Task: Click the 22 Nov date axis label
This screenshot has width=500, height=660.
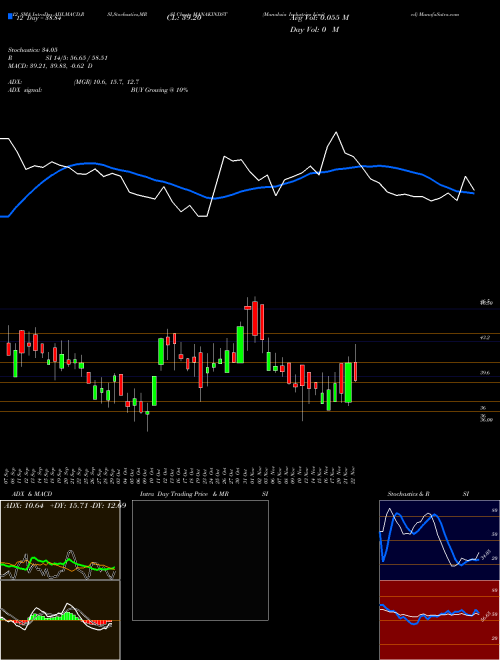Action: pos(355,475)
